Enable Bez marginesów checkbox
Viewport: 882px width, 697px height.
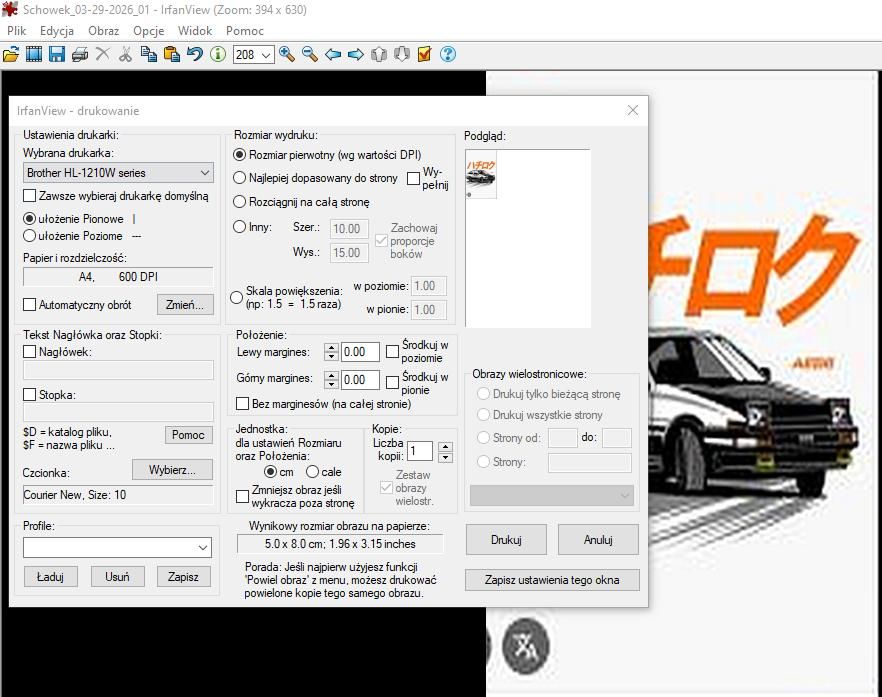[242, 404]
